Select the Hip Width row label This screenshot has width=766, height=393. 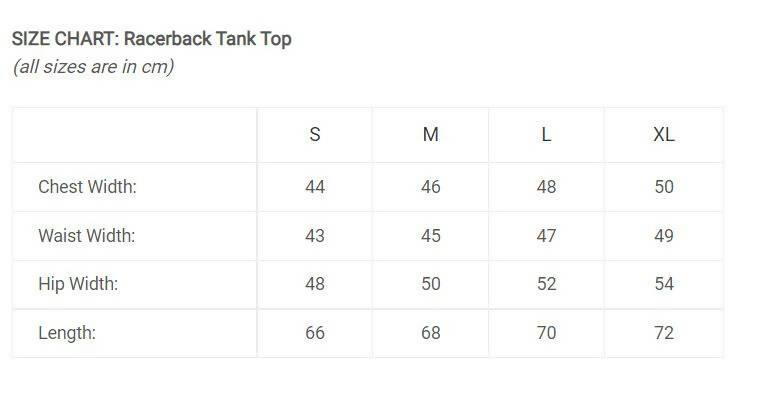[x=78, y=284]
